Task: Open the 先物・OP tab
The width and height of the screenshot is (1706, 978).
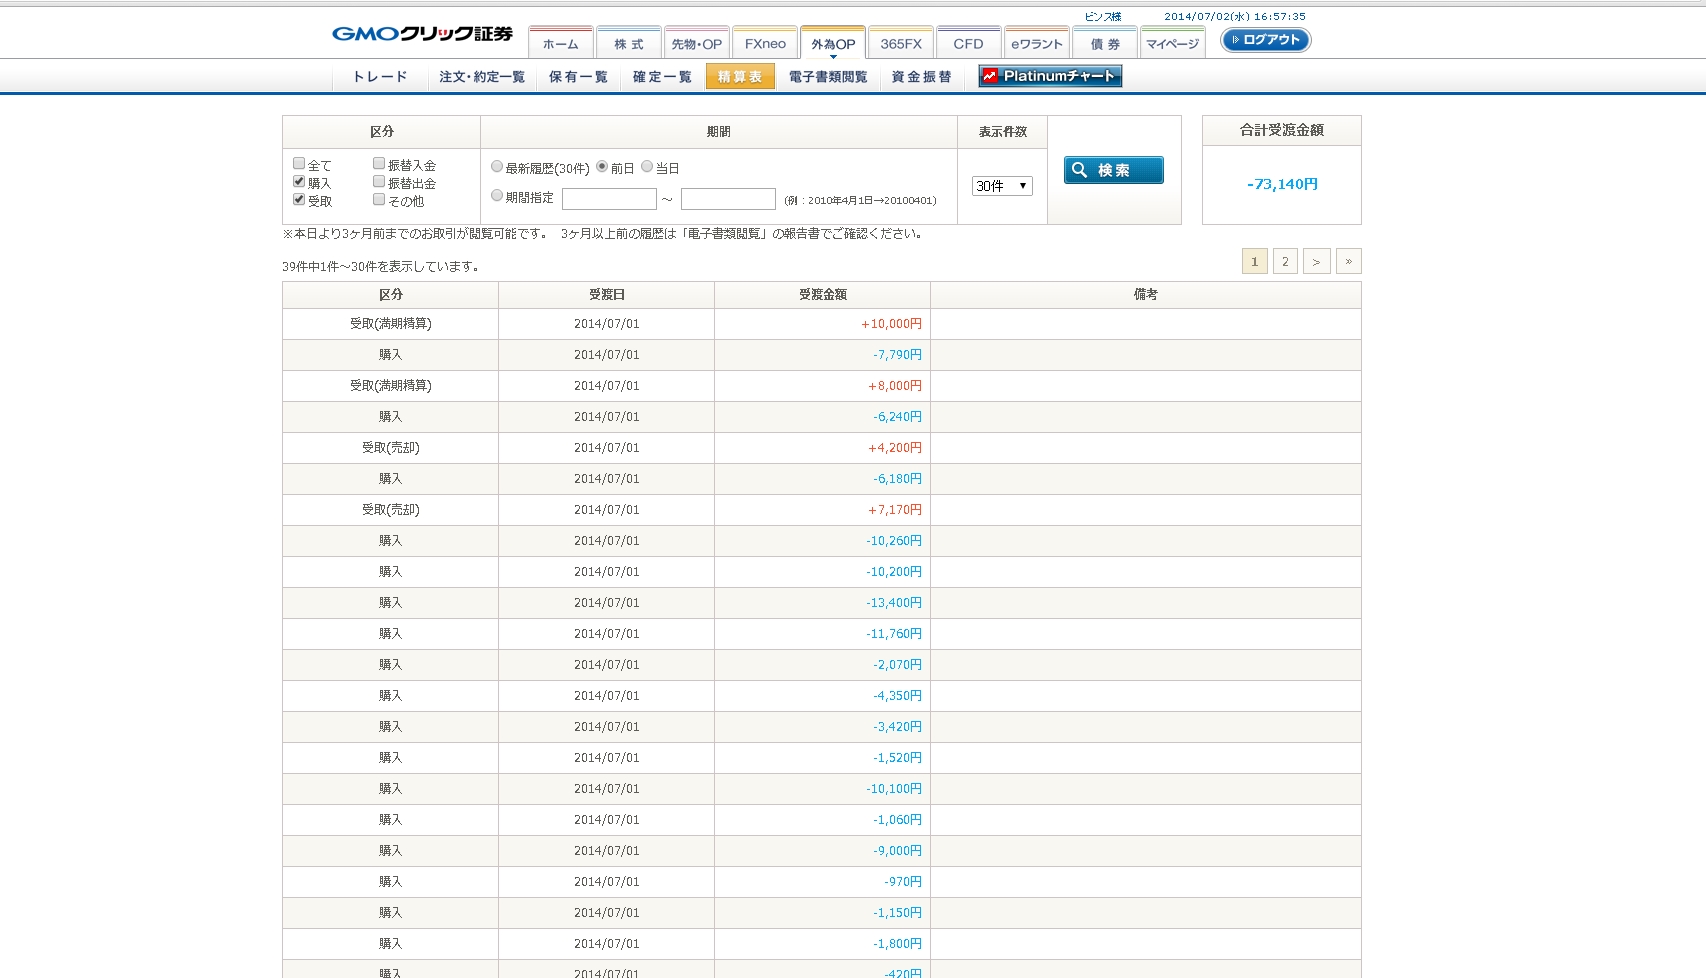Action: pos(697,43)
